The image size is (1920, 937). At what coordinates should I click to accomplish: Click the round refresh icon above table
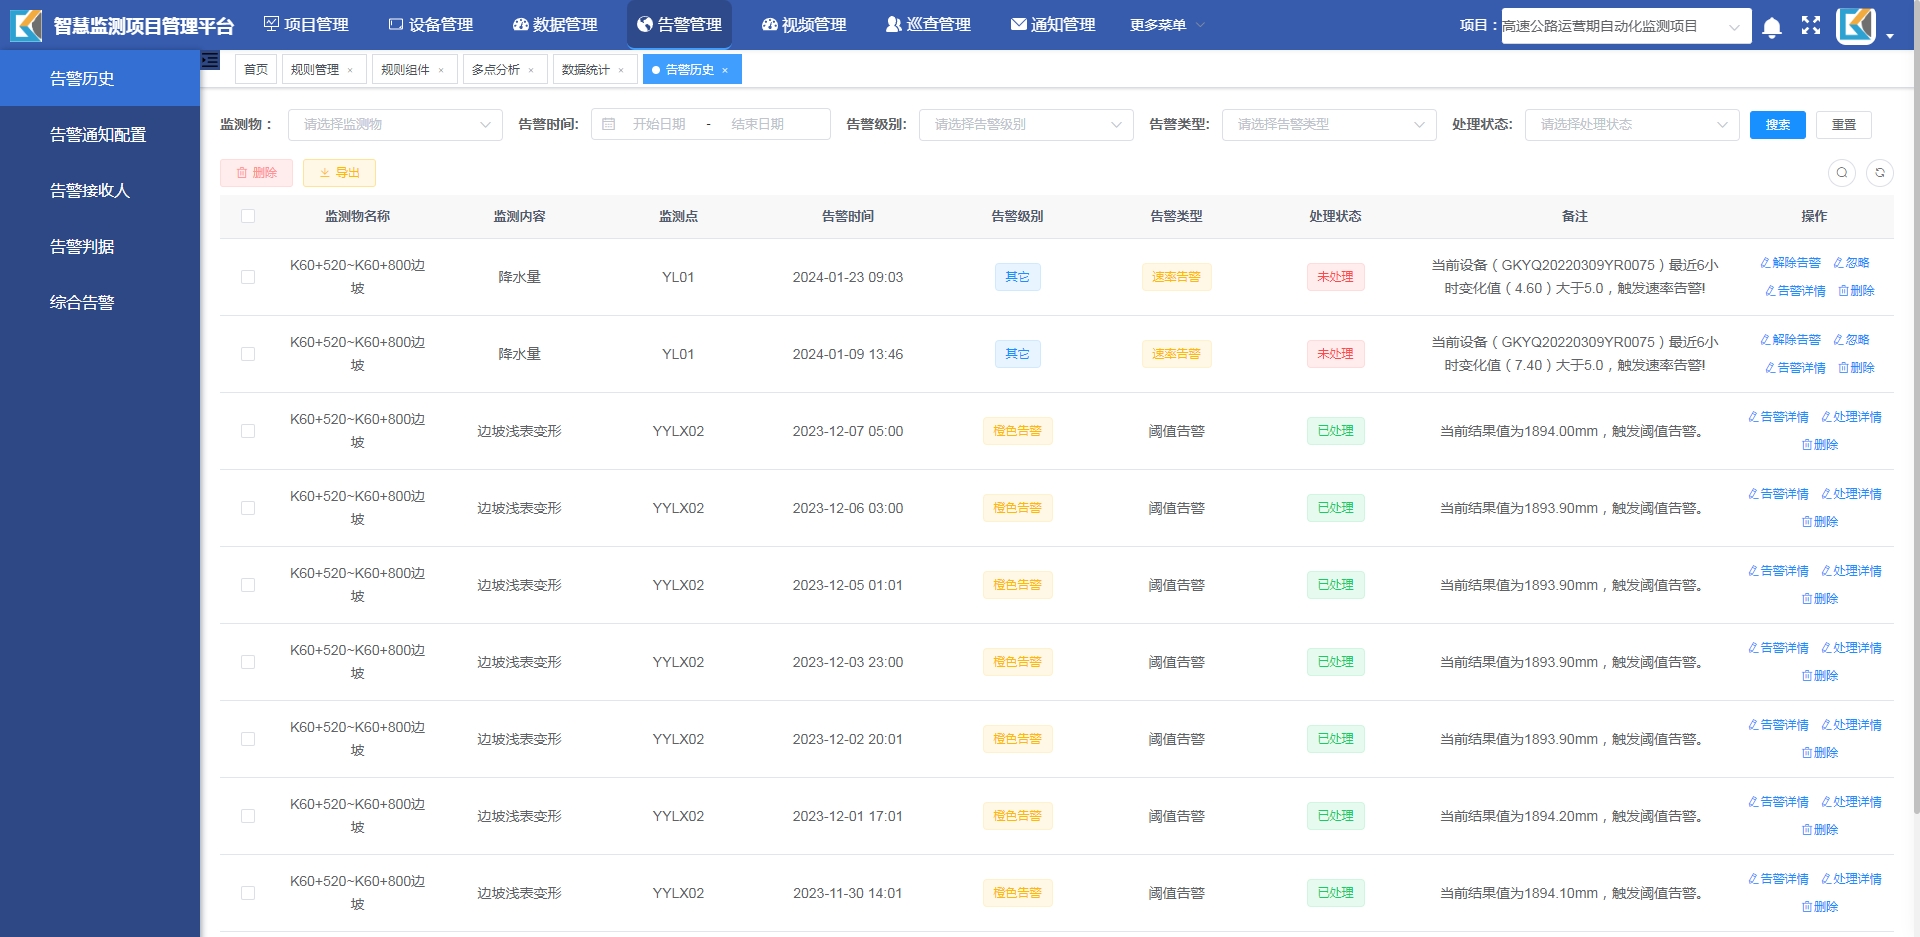pyautogui.click(x=1879, y=173)
